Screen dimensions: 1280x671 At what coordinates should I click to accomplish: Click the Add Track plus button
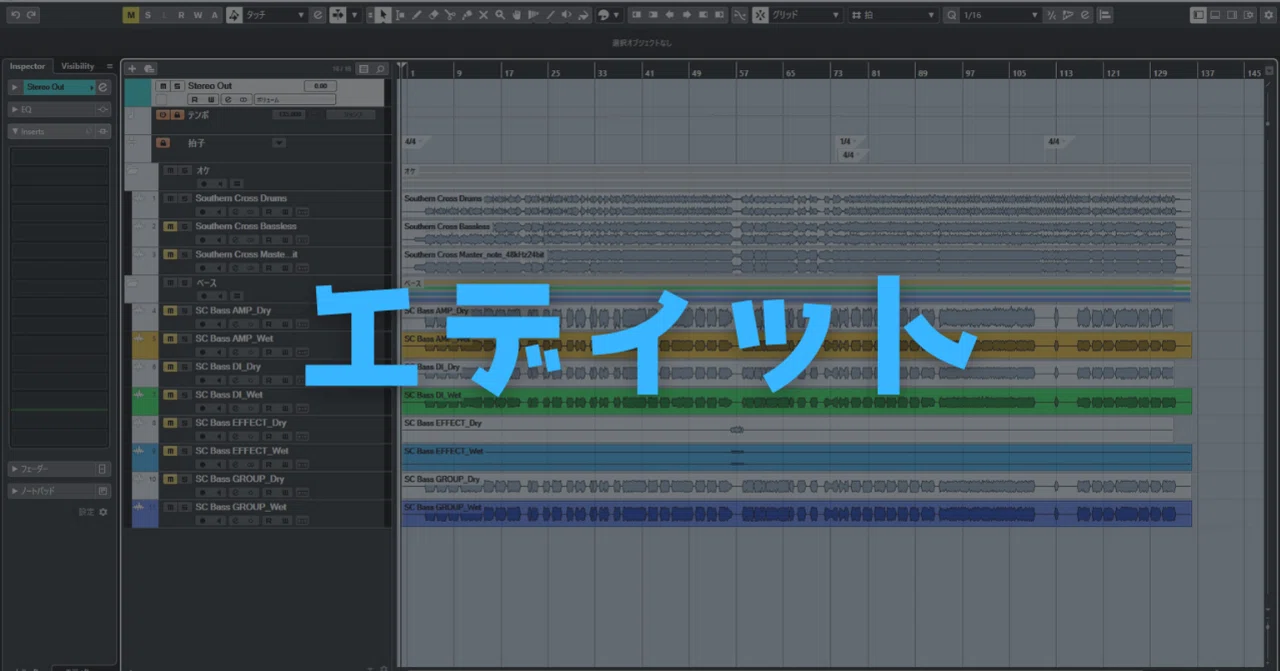click(132, 69)
